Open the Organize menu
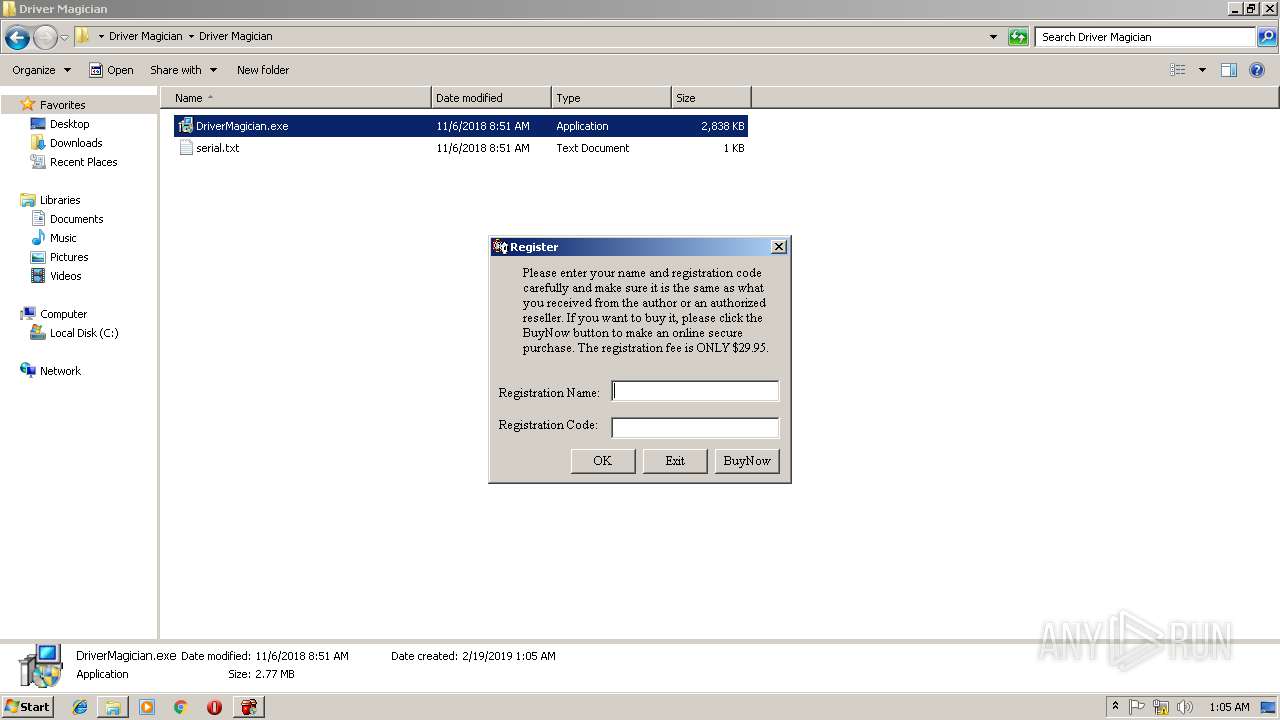 41,70
